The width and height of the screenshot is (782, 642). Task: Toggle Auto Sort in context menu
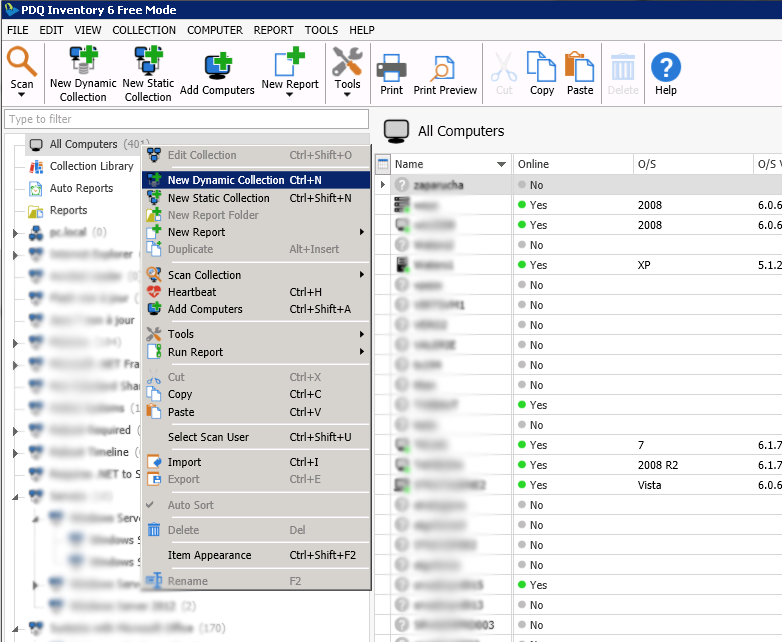pos(190,505)
